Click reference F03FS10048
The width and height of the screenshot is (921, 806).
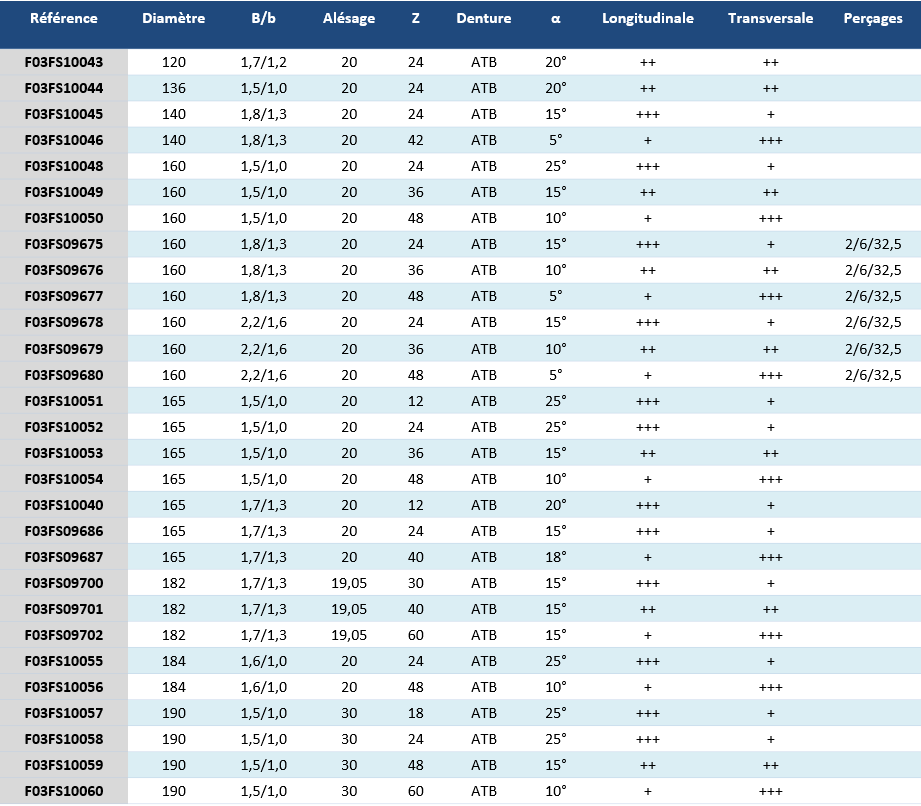tap(63, 166)
